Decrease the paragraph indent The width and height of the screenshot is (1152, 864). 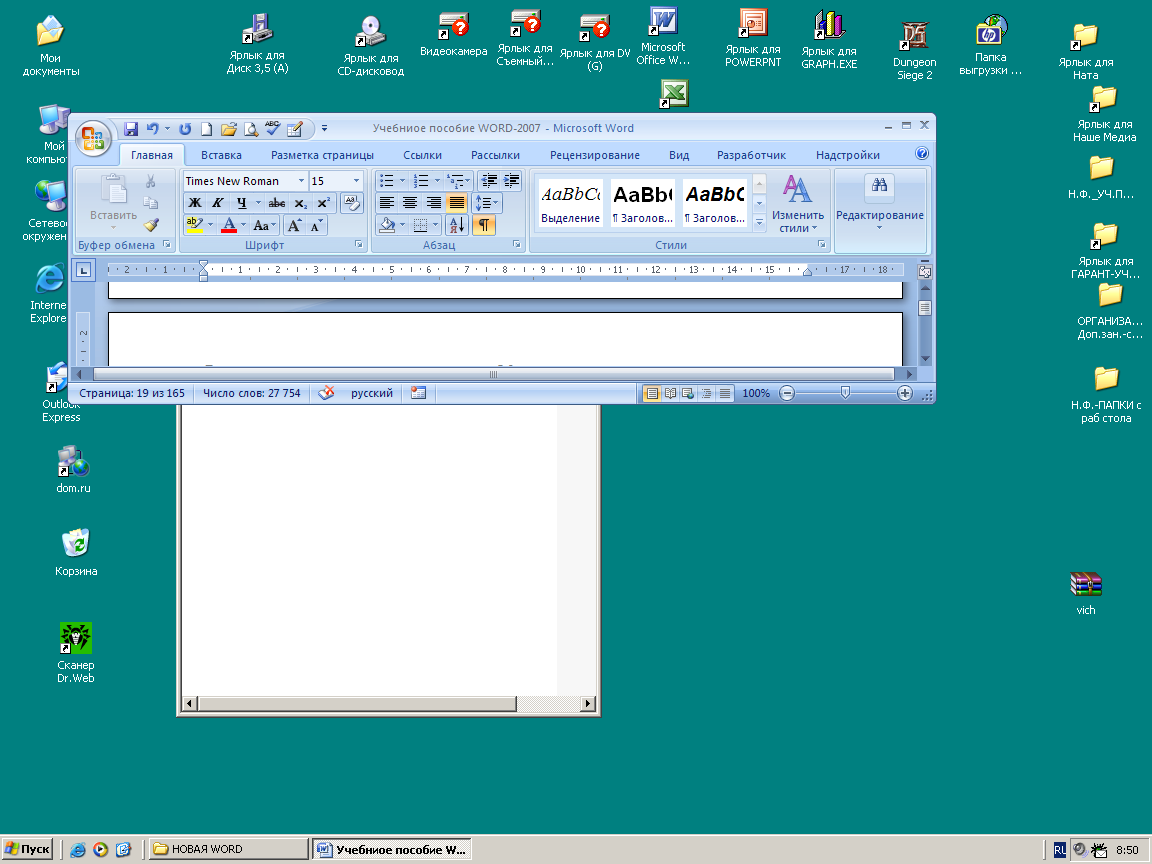[489, 181]
